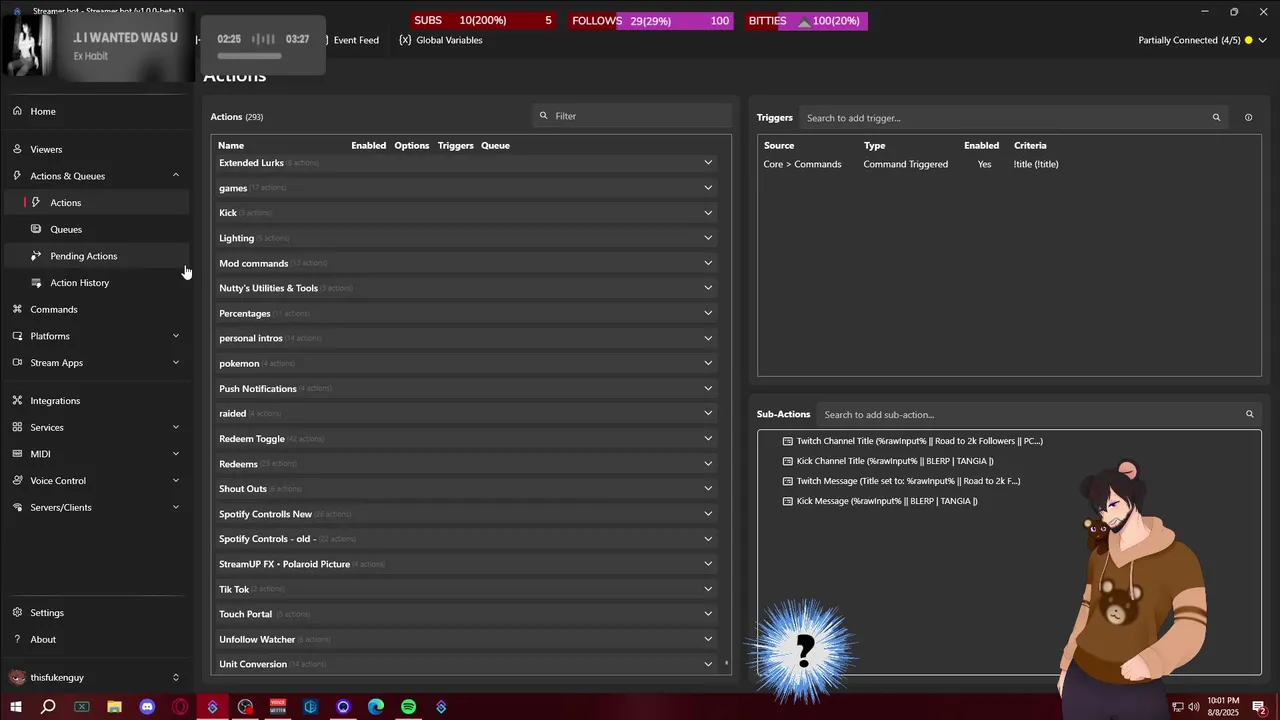Select the Core > Commands trigger row
This screenshot has height=720, width=1280.
[1009, 164]
